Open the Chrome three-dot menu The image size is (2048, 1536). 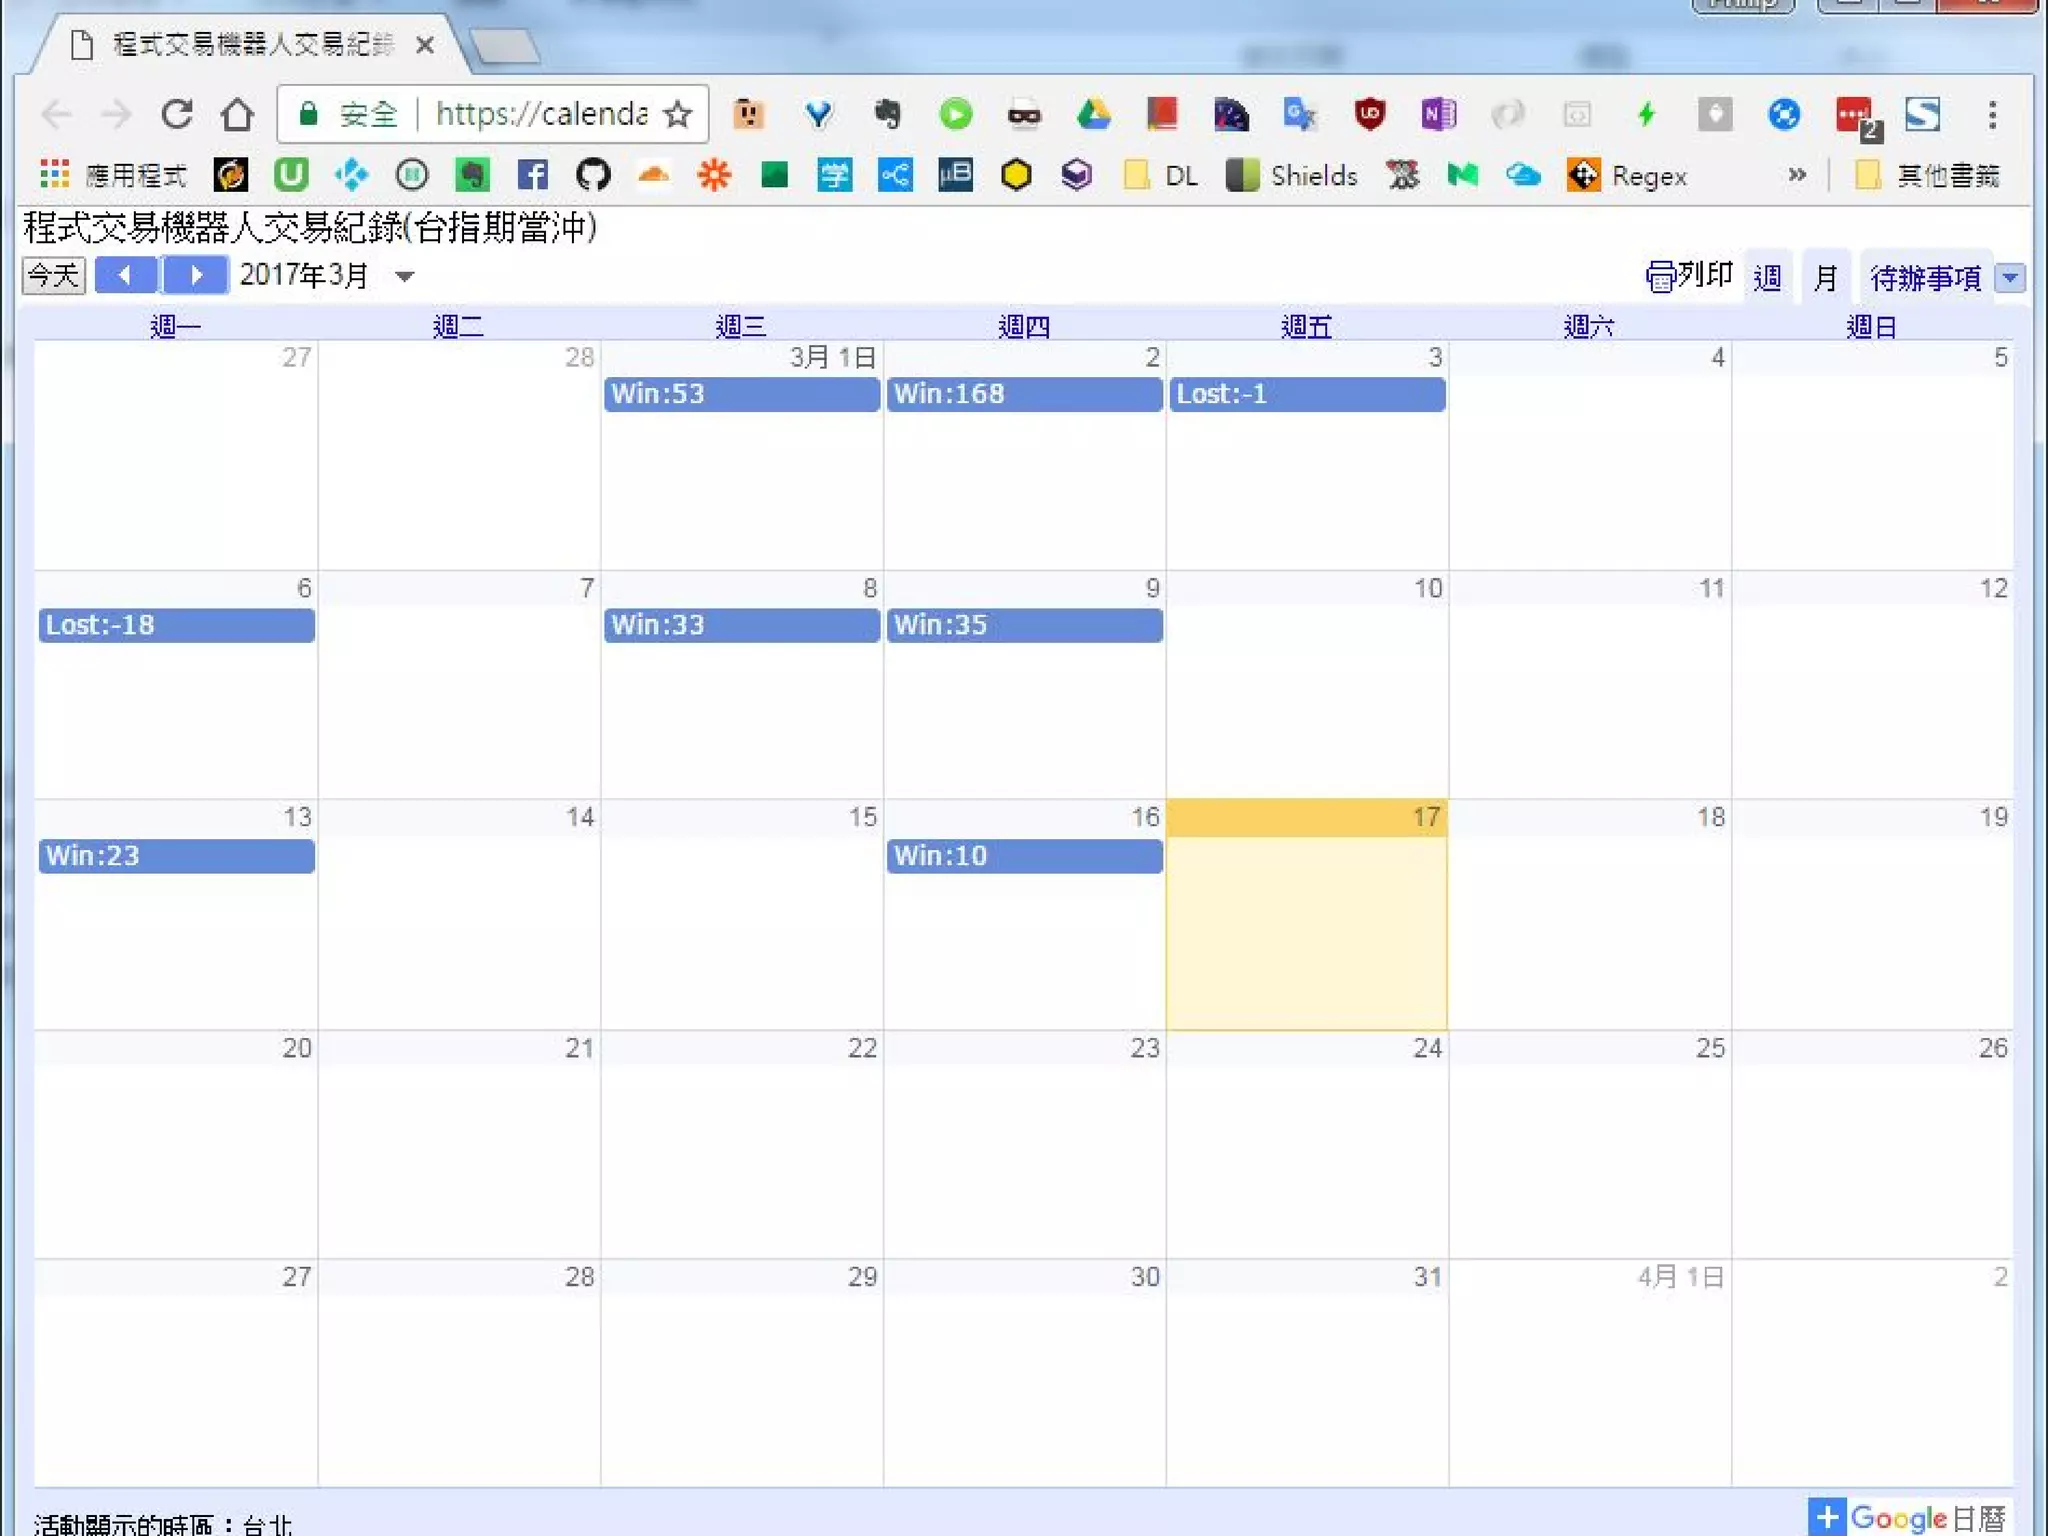click(x=1992, y=114)
